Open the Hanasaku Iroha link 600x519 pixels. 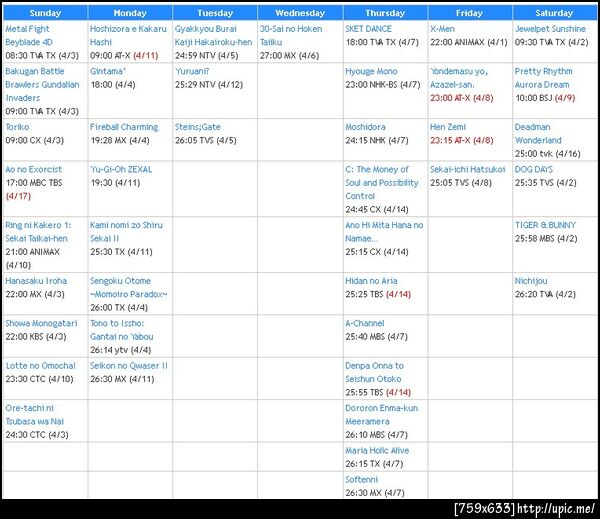point(36,281)
